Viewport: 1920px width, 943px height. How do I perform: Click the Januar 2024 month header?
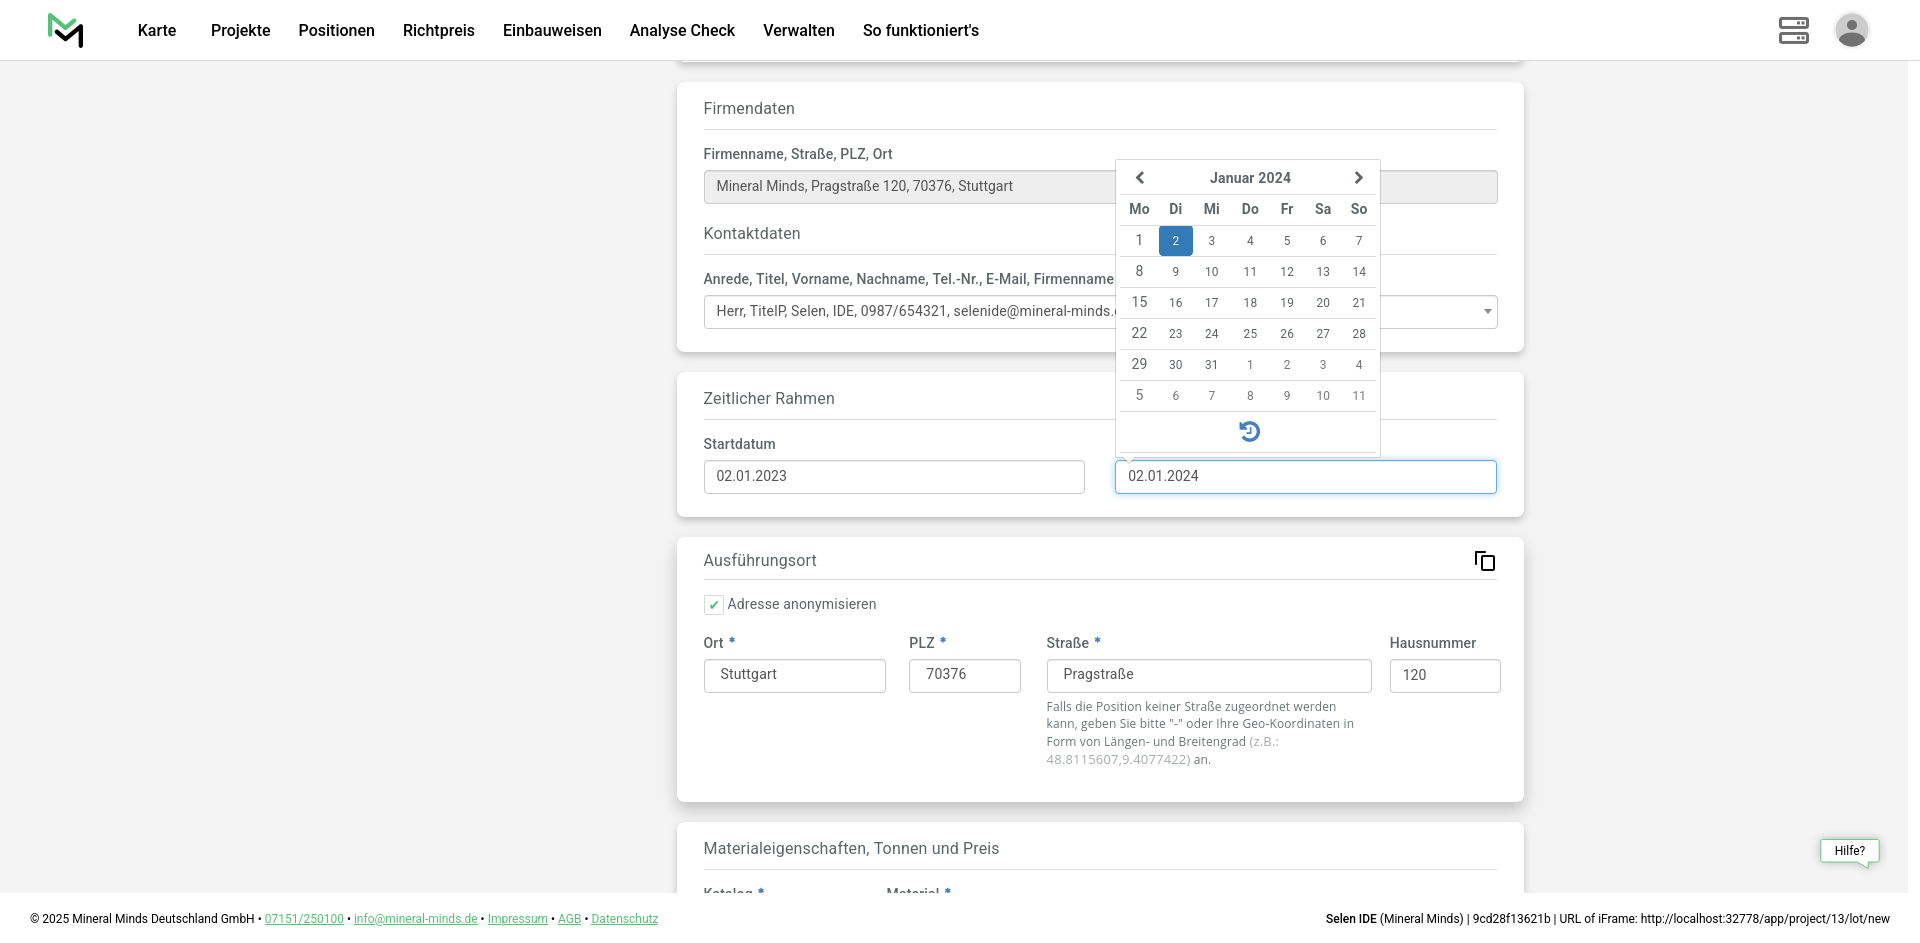1249,178
